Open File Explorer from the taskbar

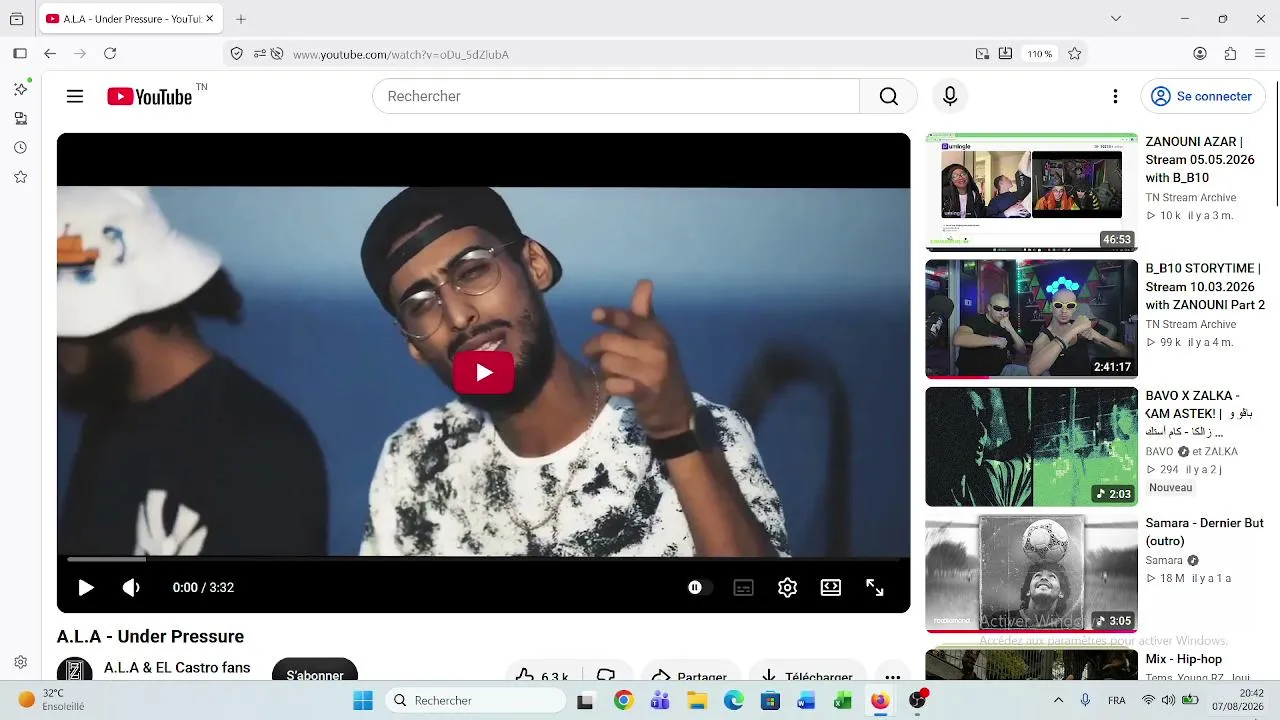[697, 700]
